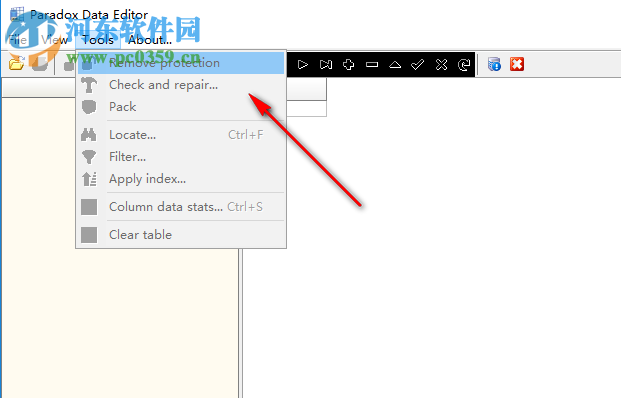Click the open folder toolbar icon

click(17, 63)
